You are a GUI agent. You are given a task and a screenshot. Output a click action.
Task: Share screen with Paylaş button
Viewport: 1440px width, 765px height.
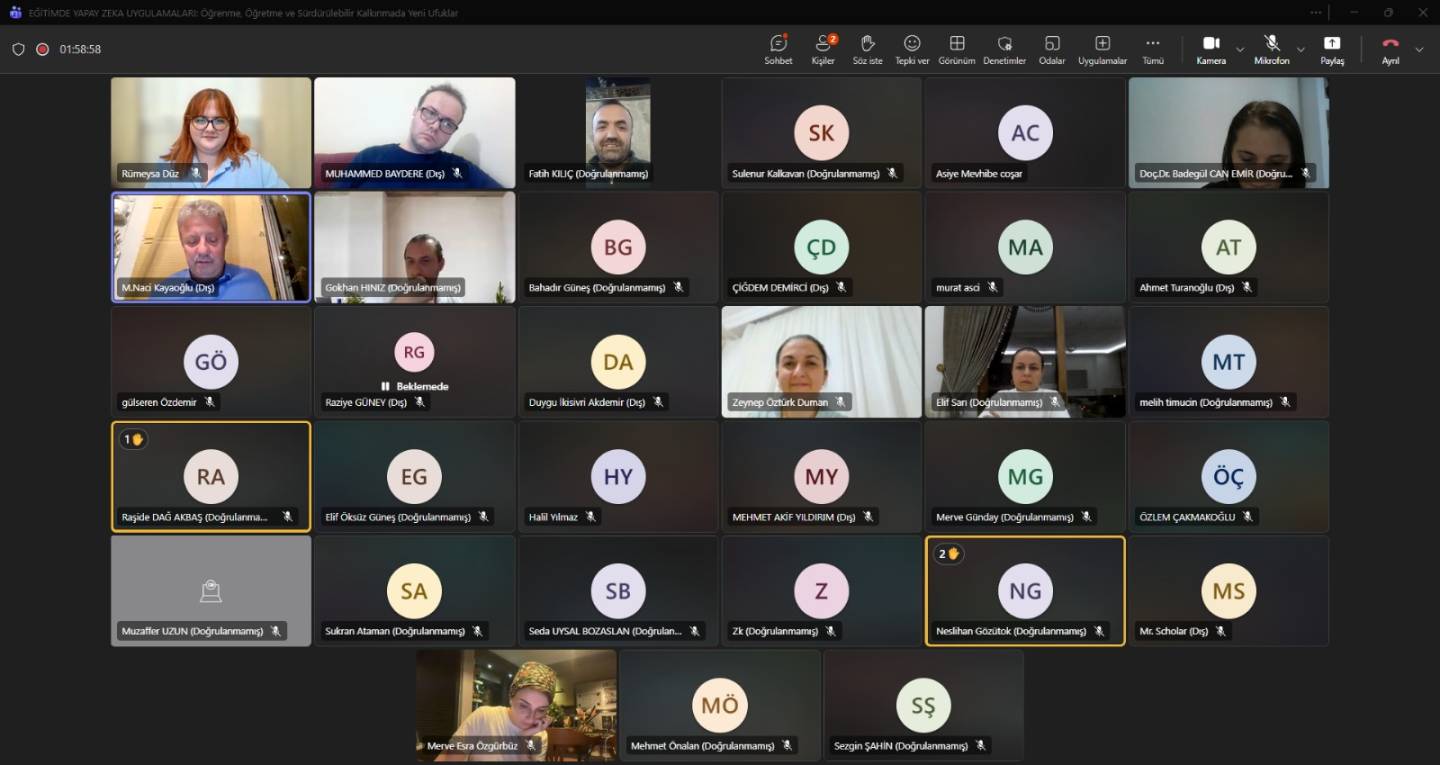click(1332, 49)
